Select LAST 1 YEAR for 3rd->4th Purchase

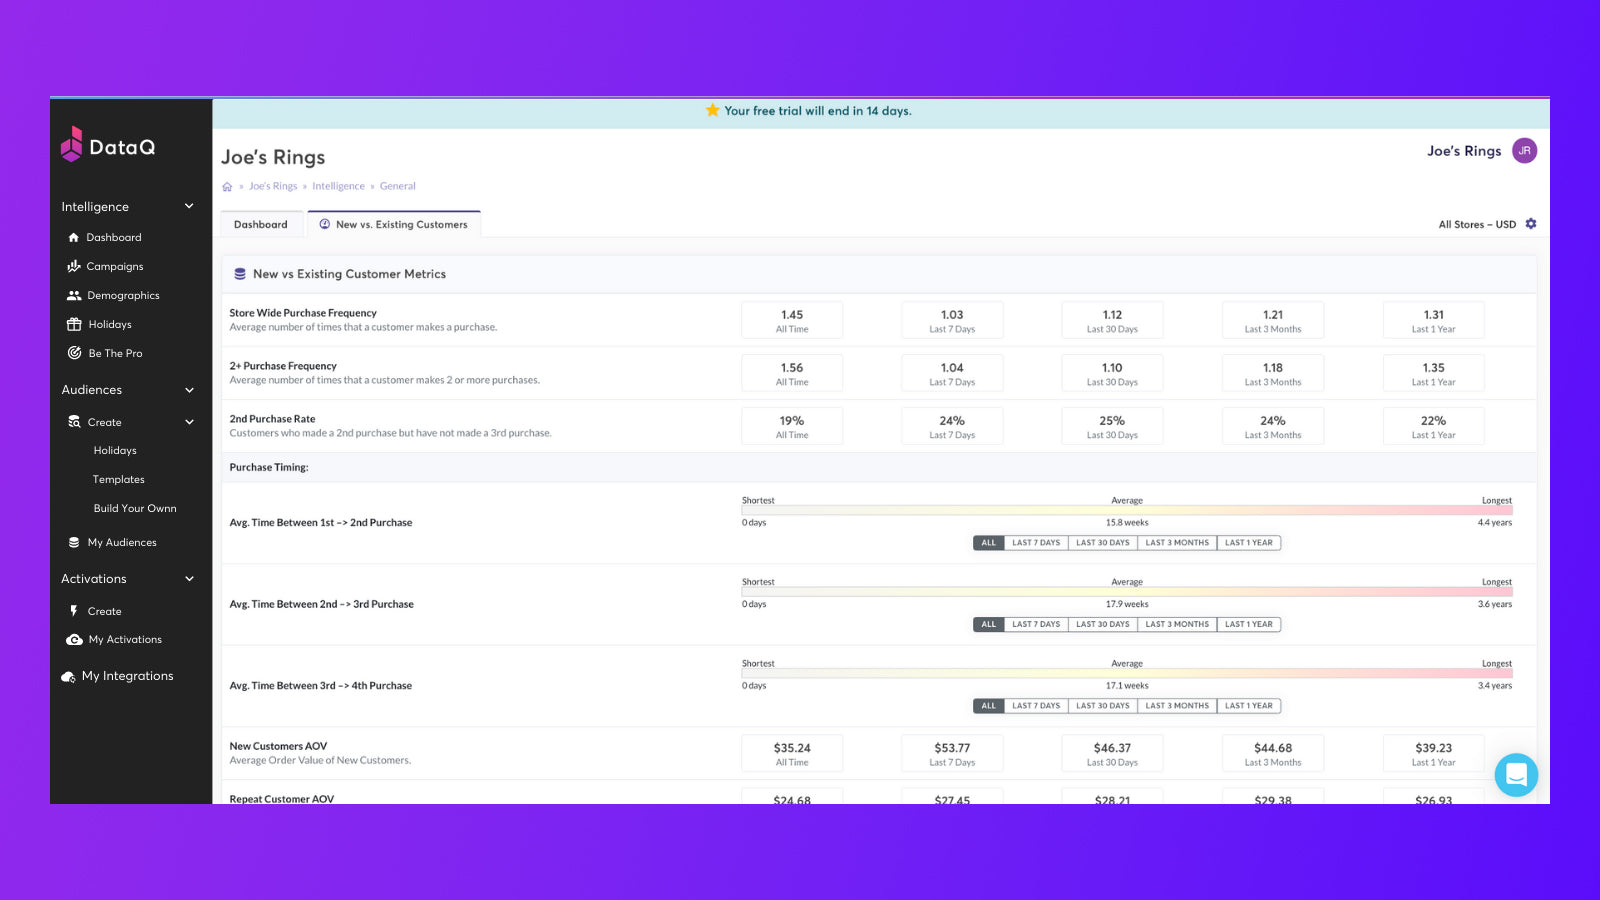click(x=1248, y=706)
